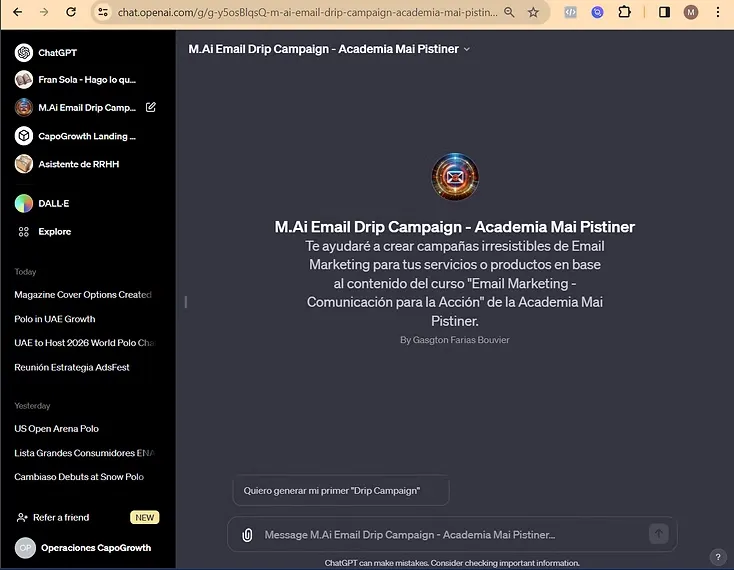Open chat US Open Arena Polo
The height and width of the screenshot is (570, 734).
pos(57,429)
